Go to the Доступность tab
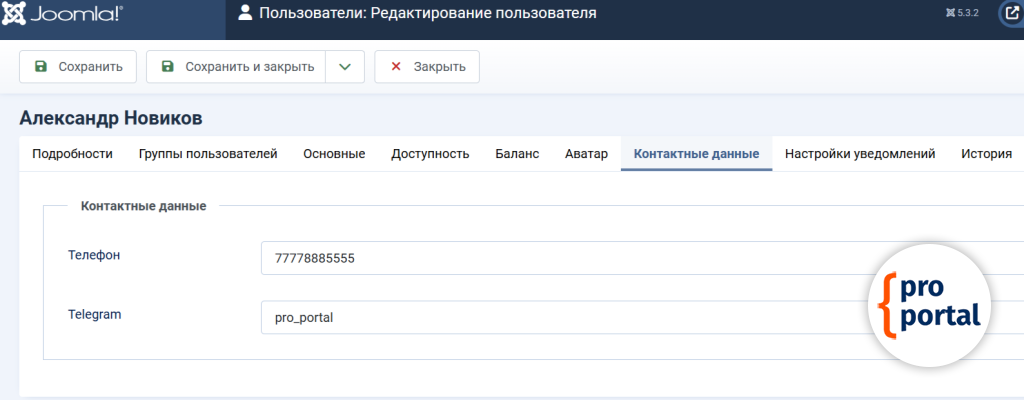Viewport: 1024px width, 400px height. 430,154
